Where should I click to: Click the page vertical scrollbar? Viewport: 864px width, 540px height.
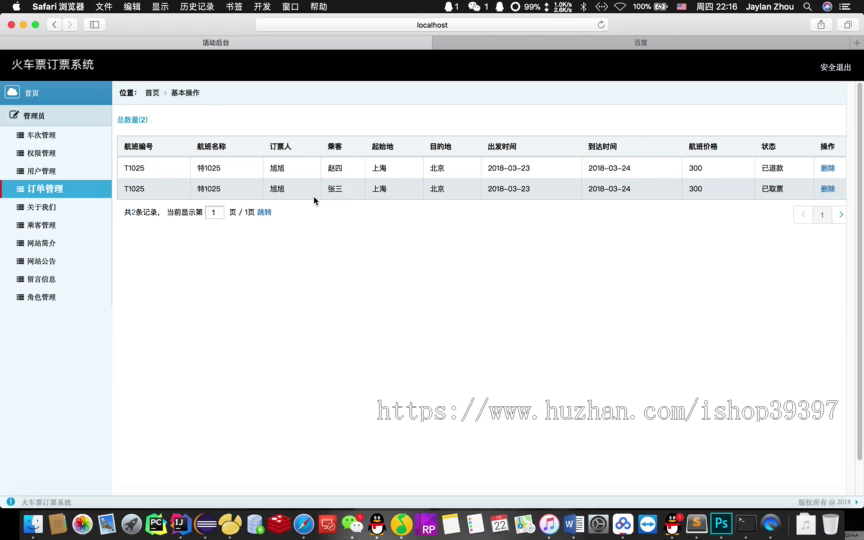point(859,270)
